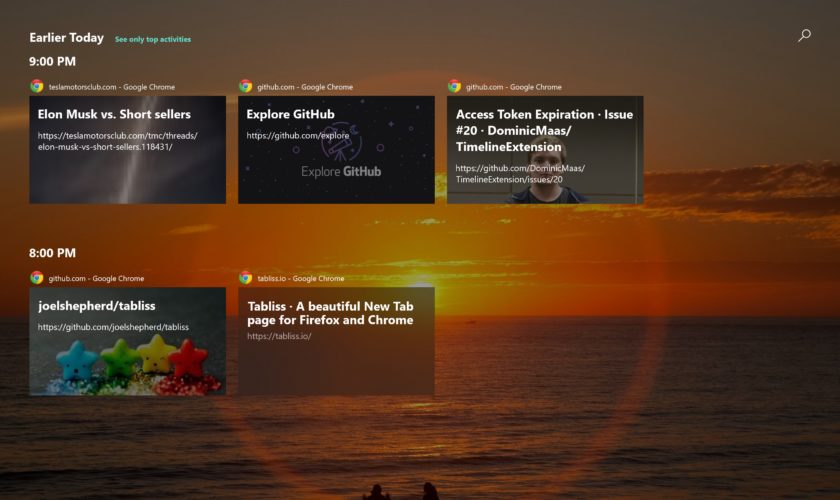This screenshot has width=840, height=500.
Task: Open the Elon Musk vs. Short sellers card
Action: pyautogui.click(x=128, y=150)
